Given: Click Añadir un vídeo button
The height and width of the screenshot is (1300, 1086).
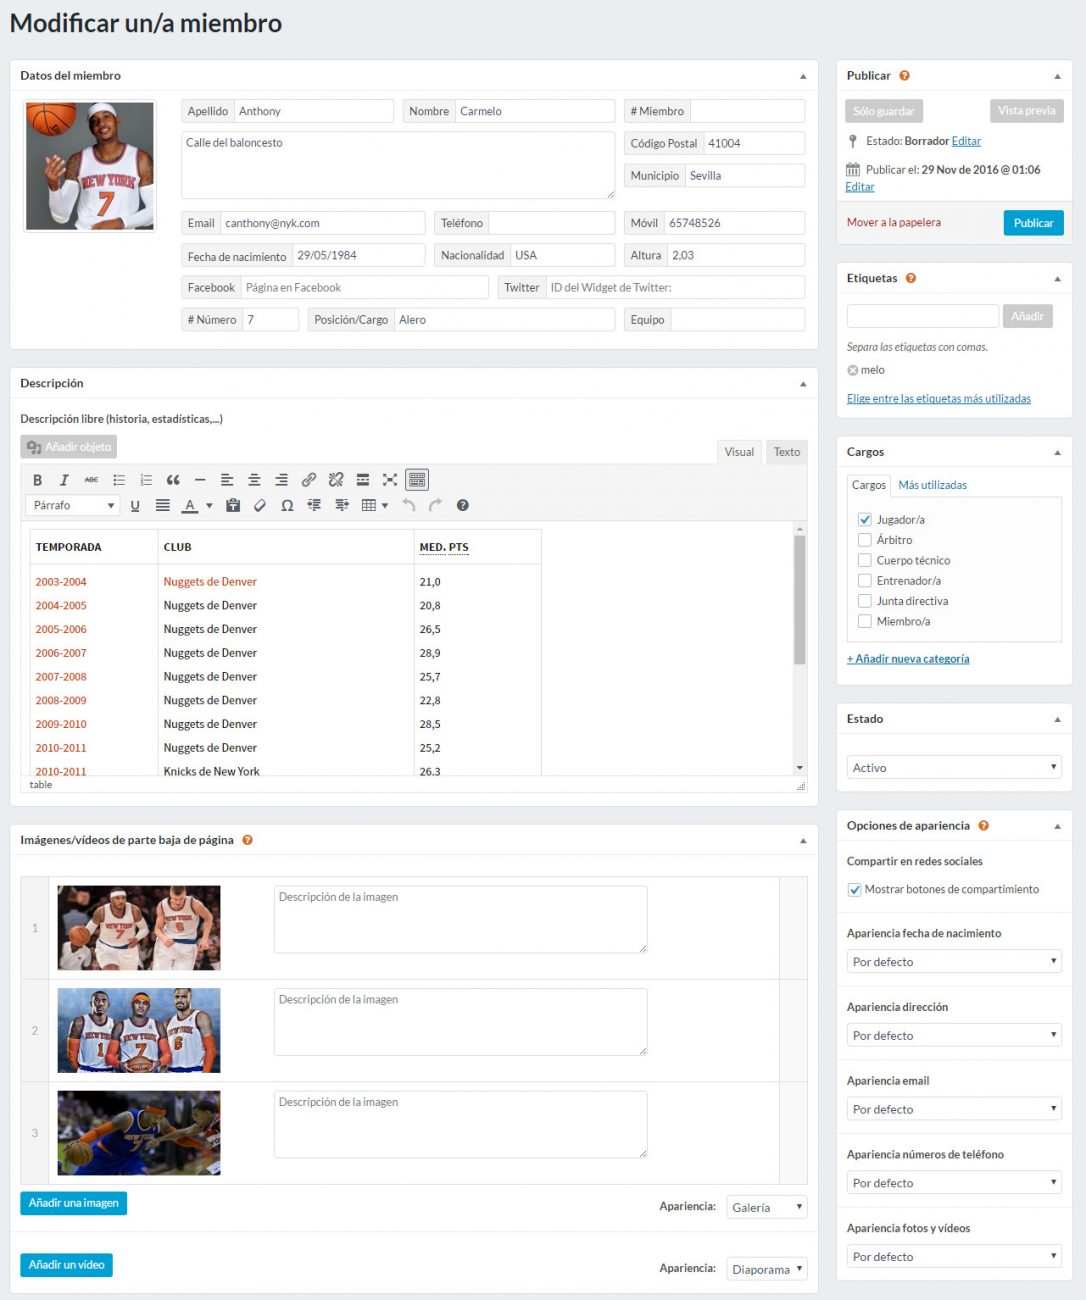Looking at the screenshot, I should pyautogui.click(x=67, y=1265).
